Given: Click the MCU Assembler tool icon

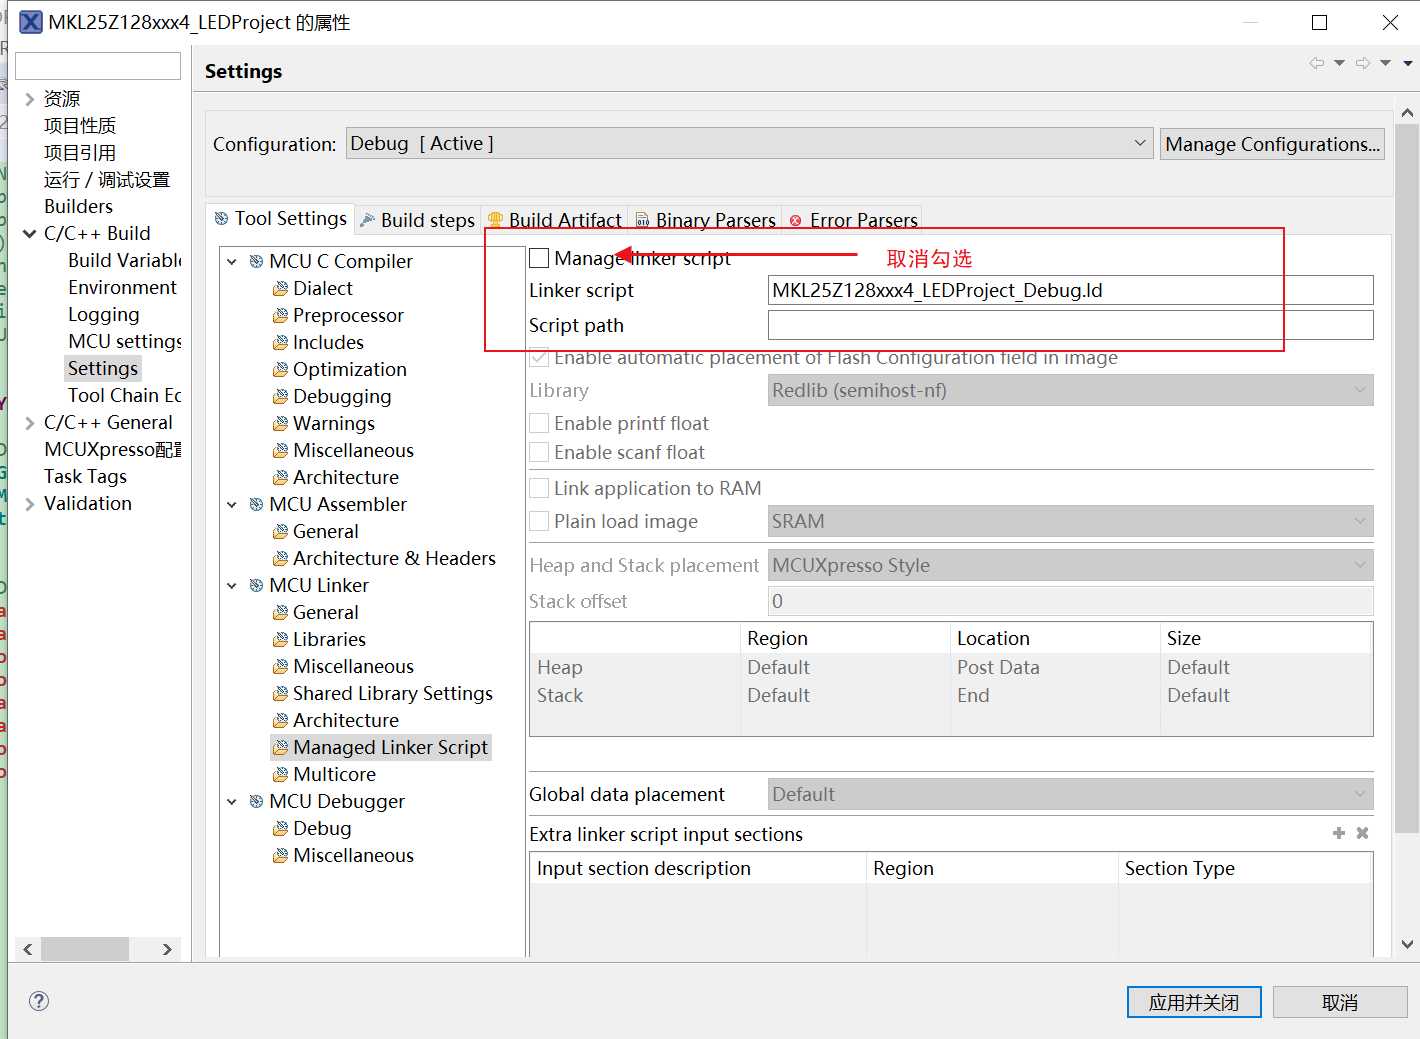Looking at the screenshot, I should [256, 504].
